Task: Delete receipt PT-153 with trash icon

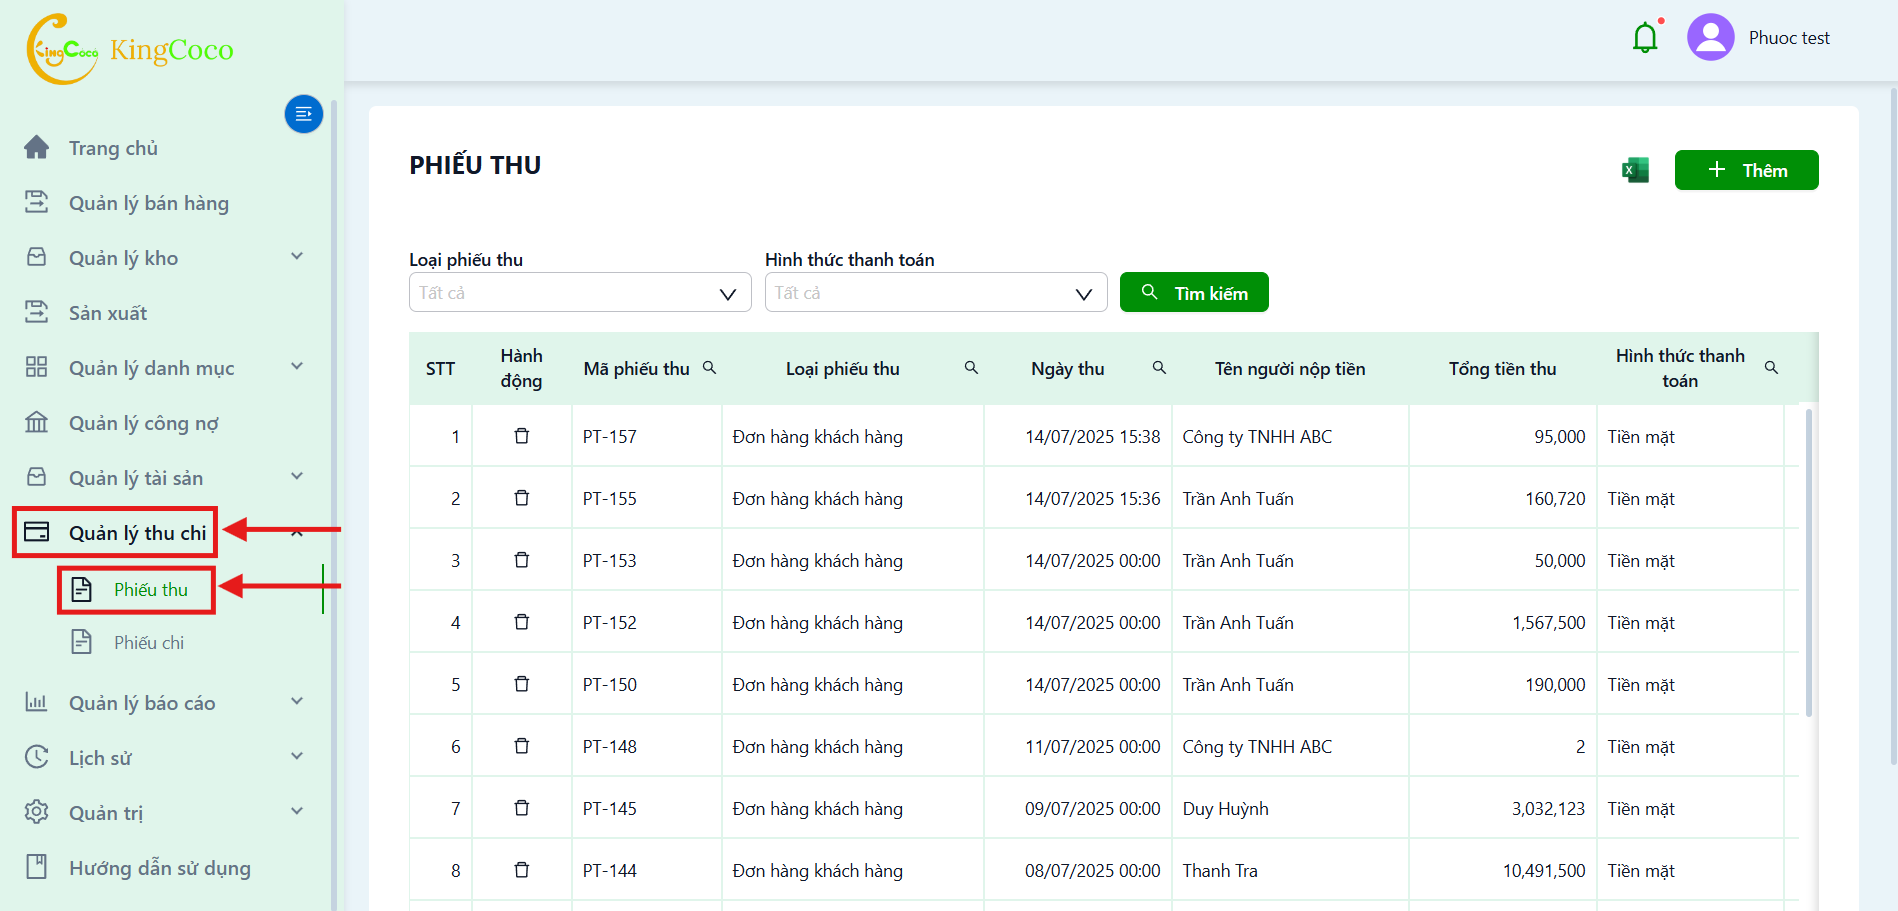Action: coord(522,560)
